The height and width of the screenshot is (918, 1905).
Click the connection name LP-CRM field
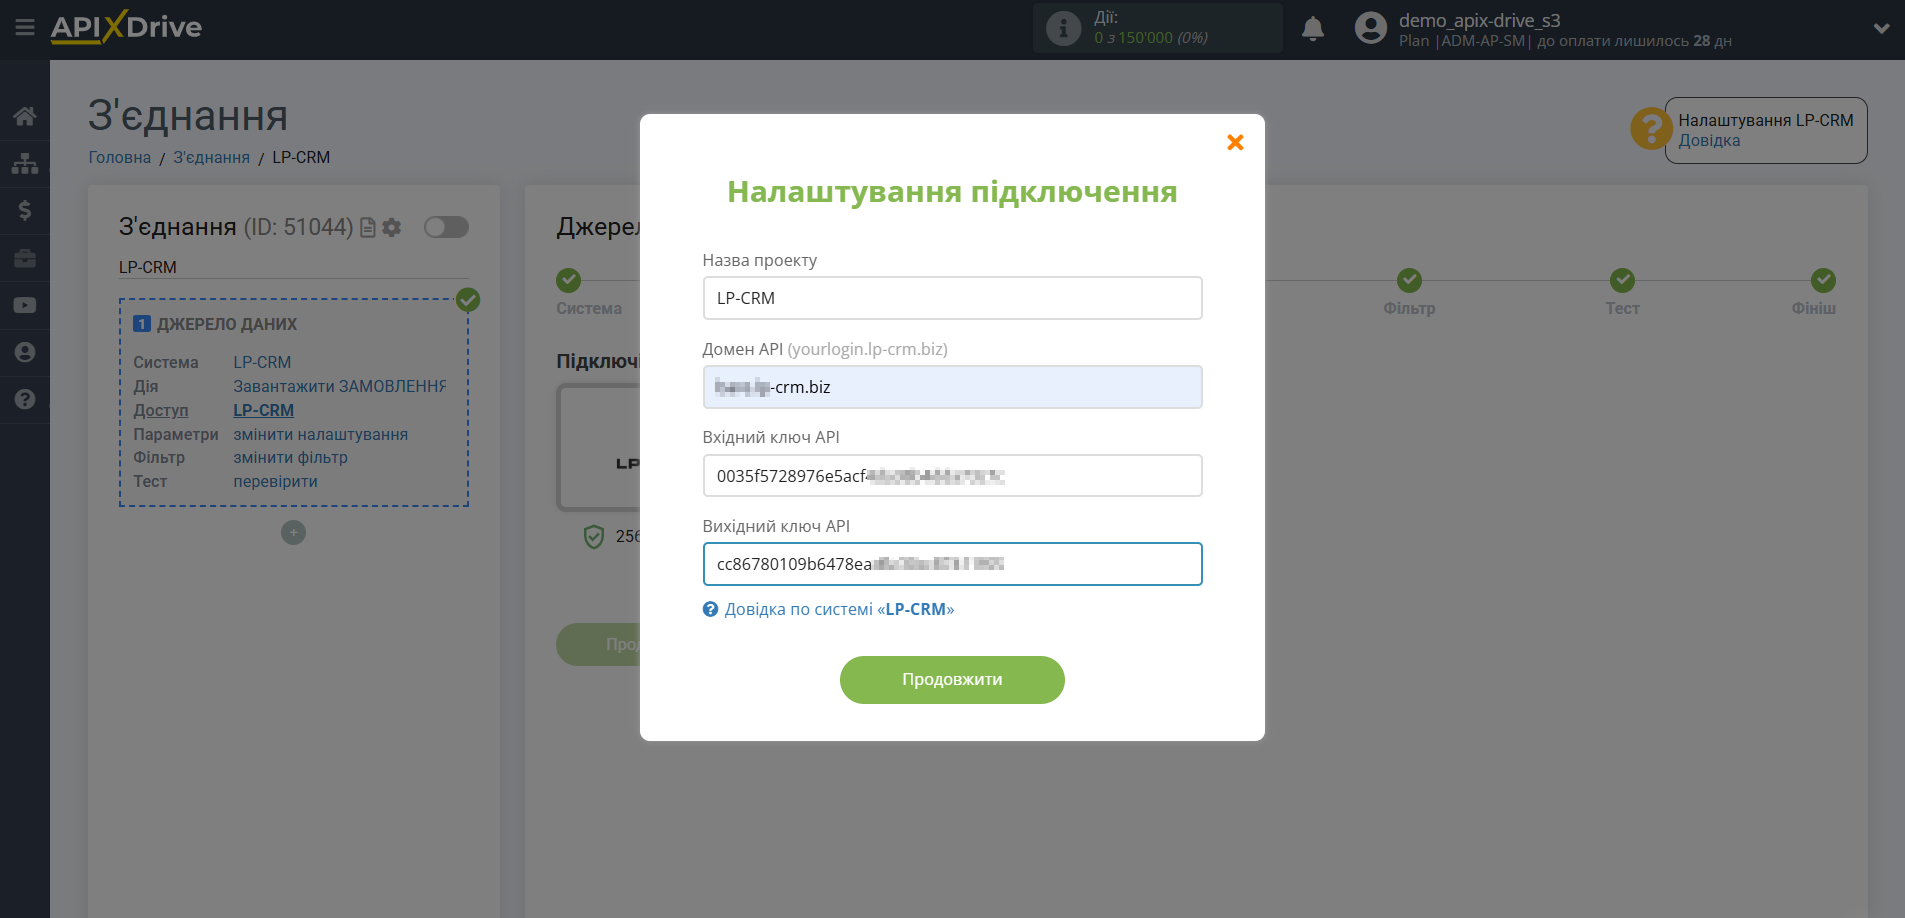[293, 267]
